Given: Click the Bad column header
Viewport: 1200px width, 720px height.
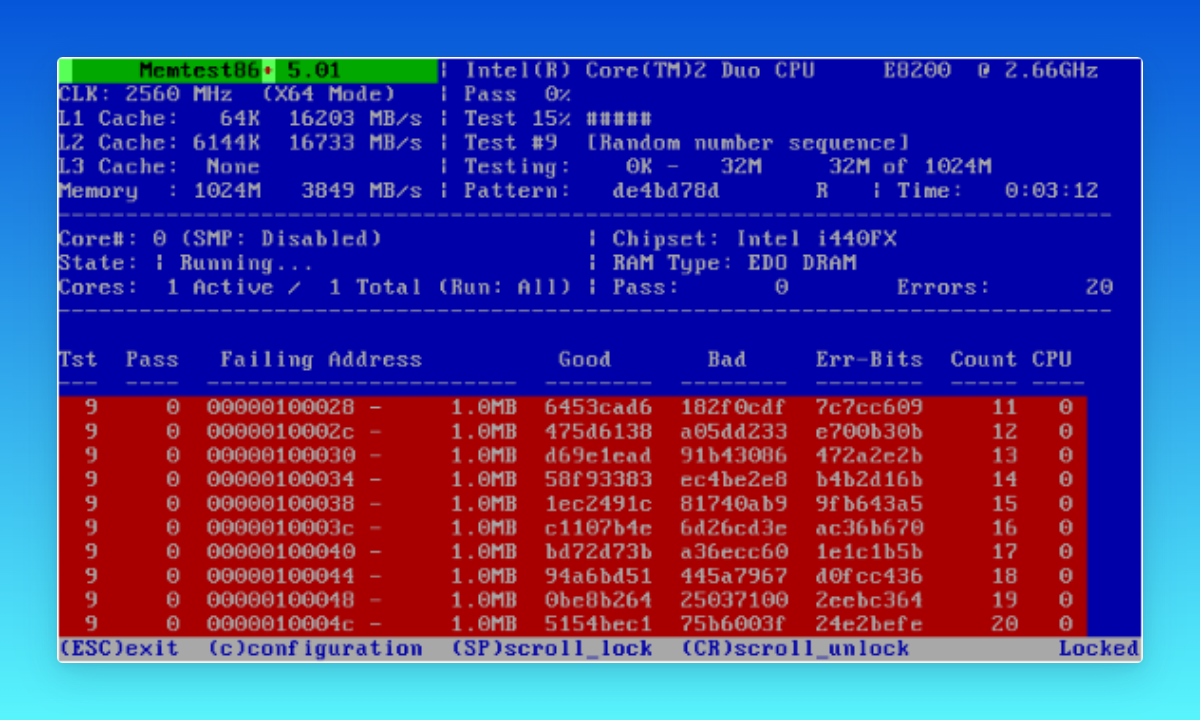Looking at the screenshot, I should click(727, 359).
